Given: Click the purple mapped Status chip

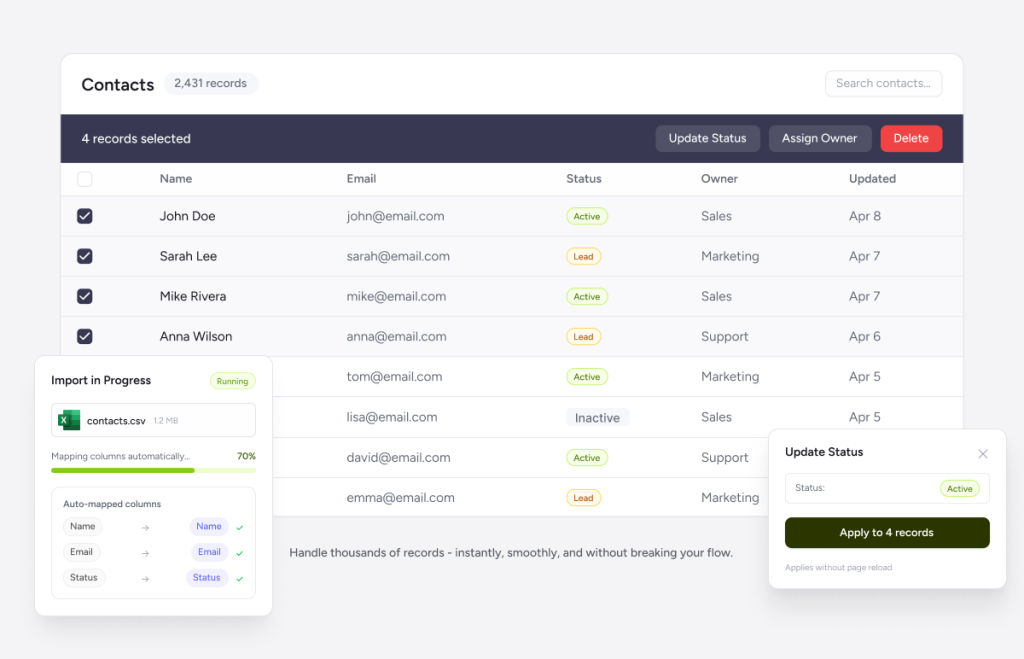Looking at the screenshot, I should (x=206, y=578).
